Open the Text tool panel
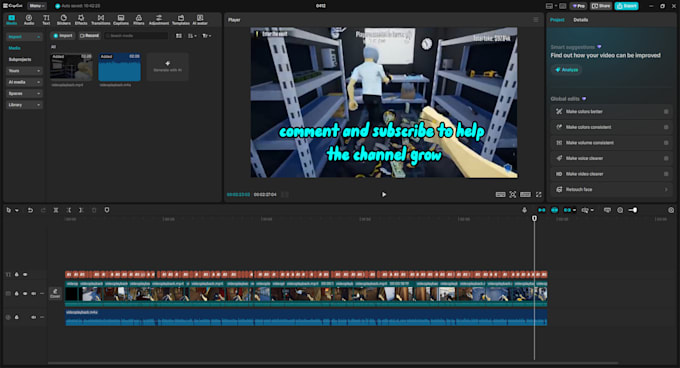The image size is (680, 368). pyautogui.click(x=46, y=20)
